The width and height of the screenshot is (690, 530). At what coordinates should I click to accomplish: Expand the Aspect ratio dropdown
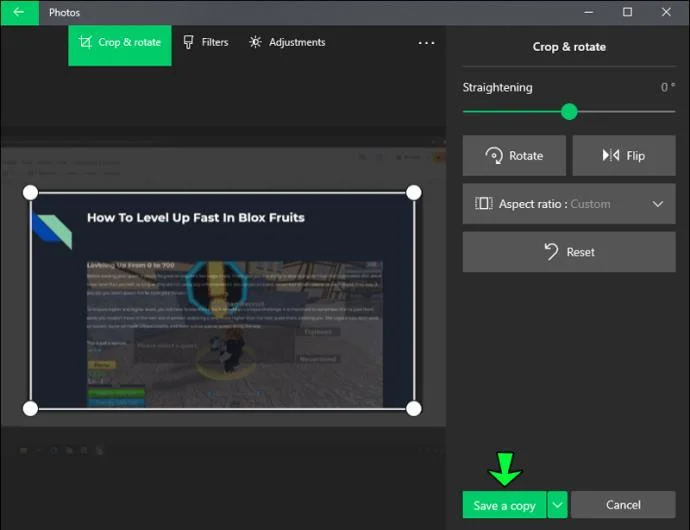point(569,204)
